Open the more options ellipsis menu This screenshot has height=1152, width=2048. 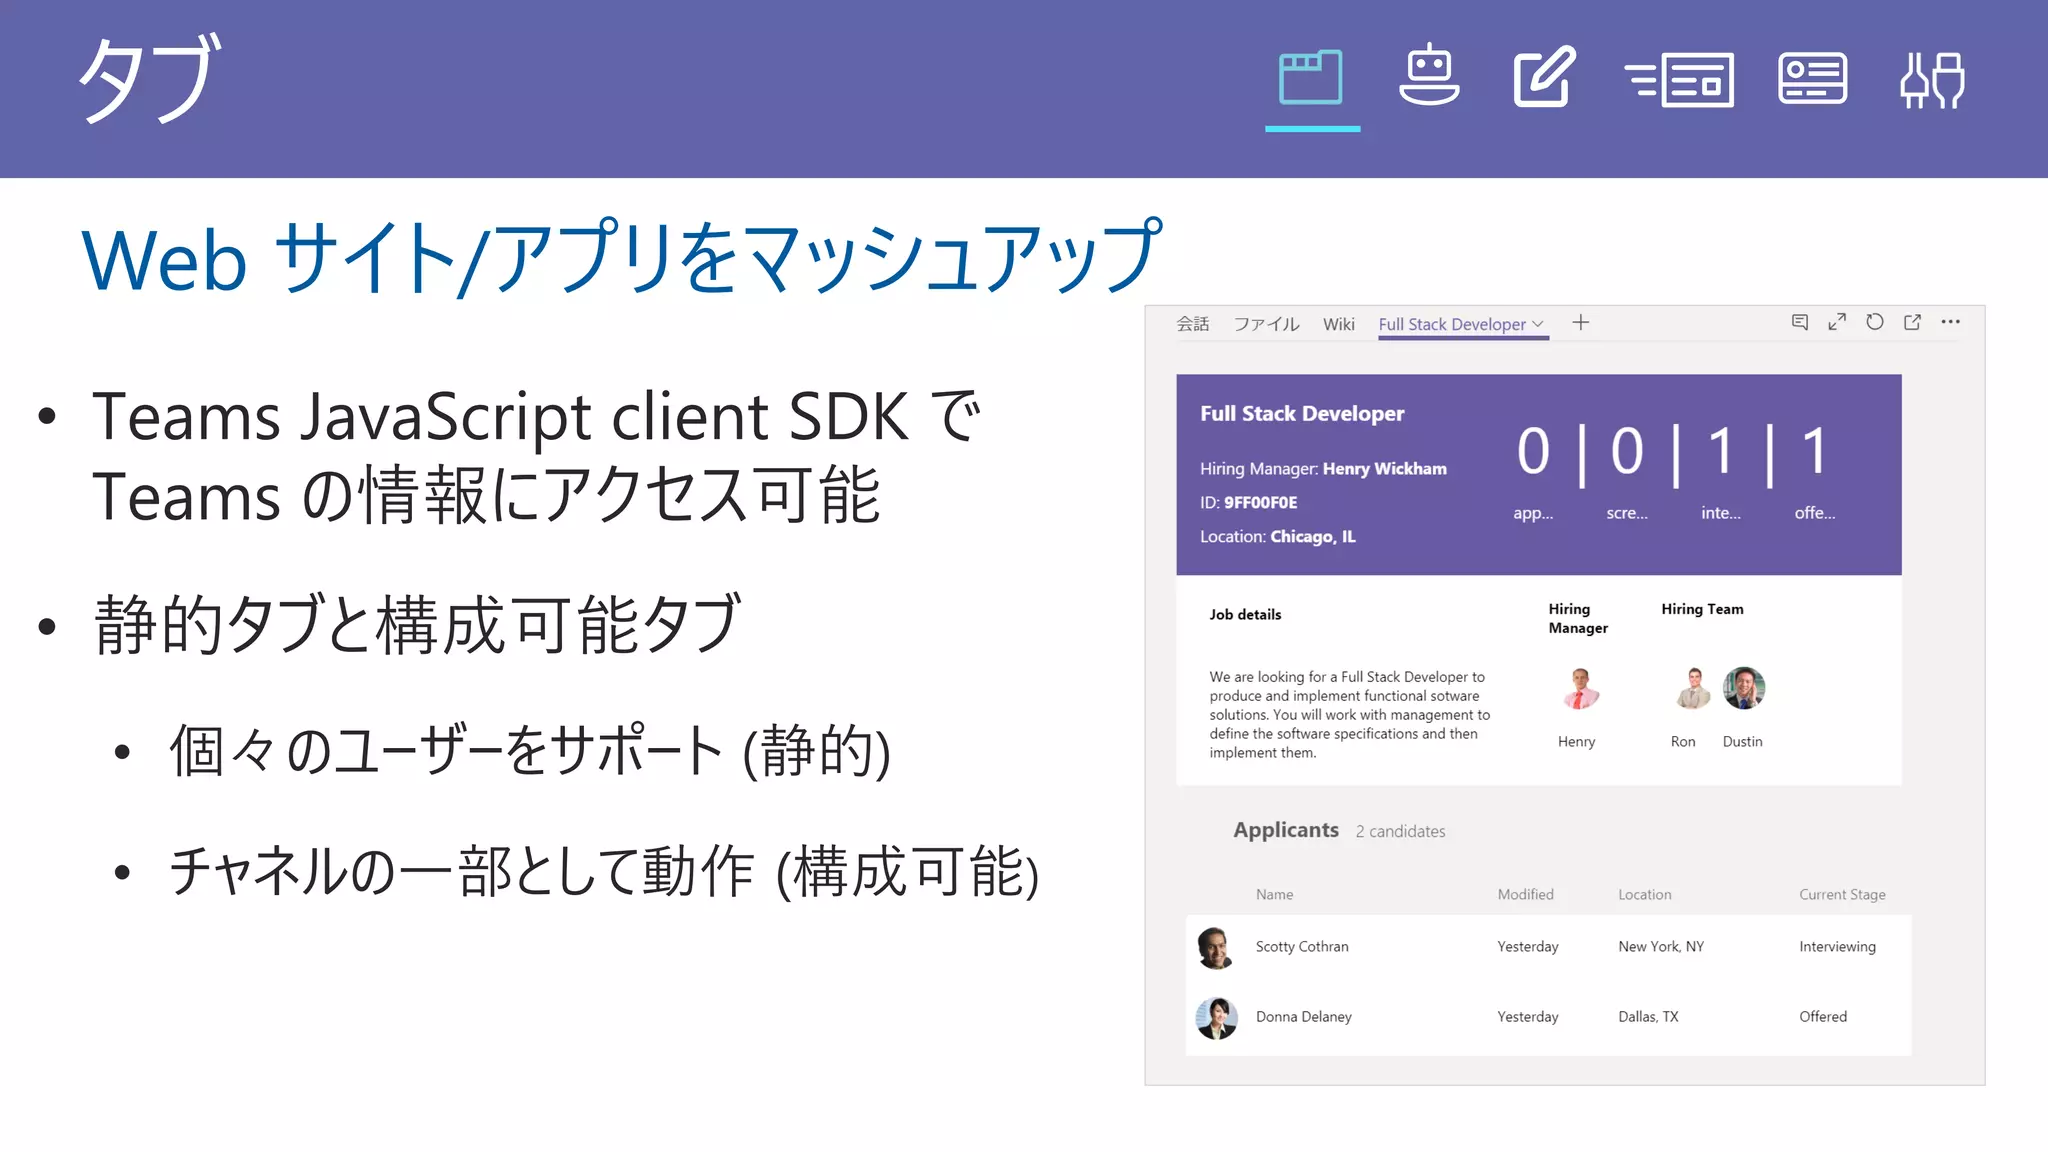point(1950,322)
